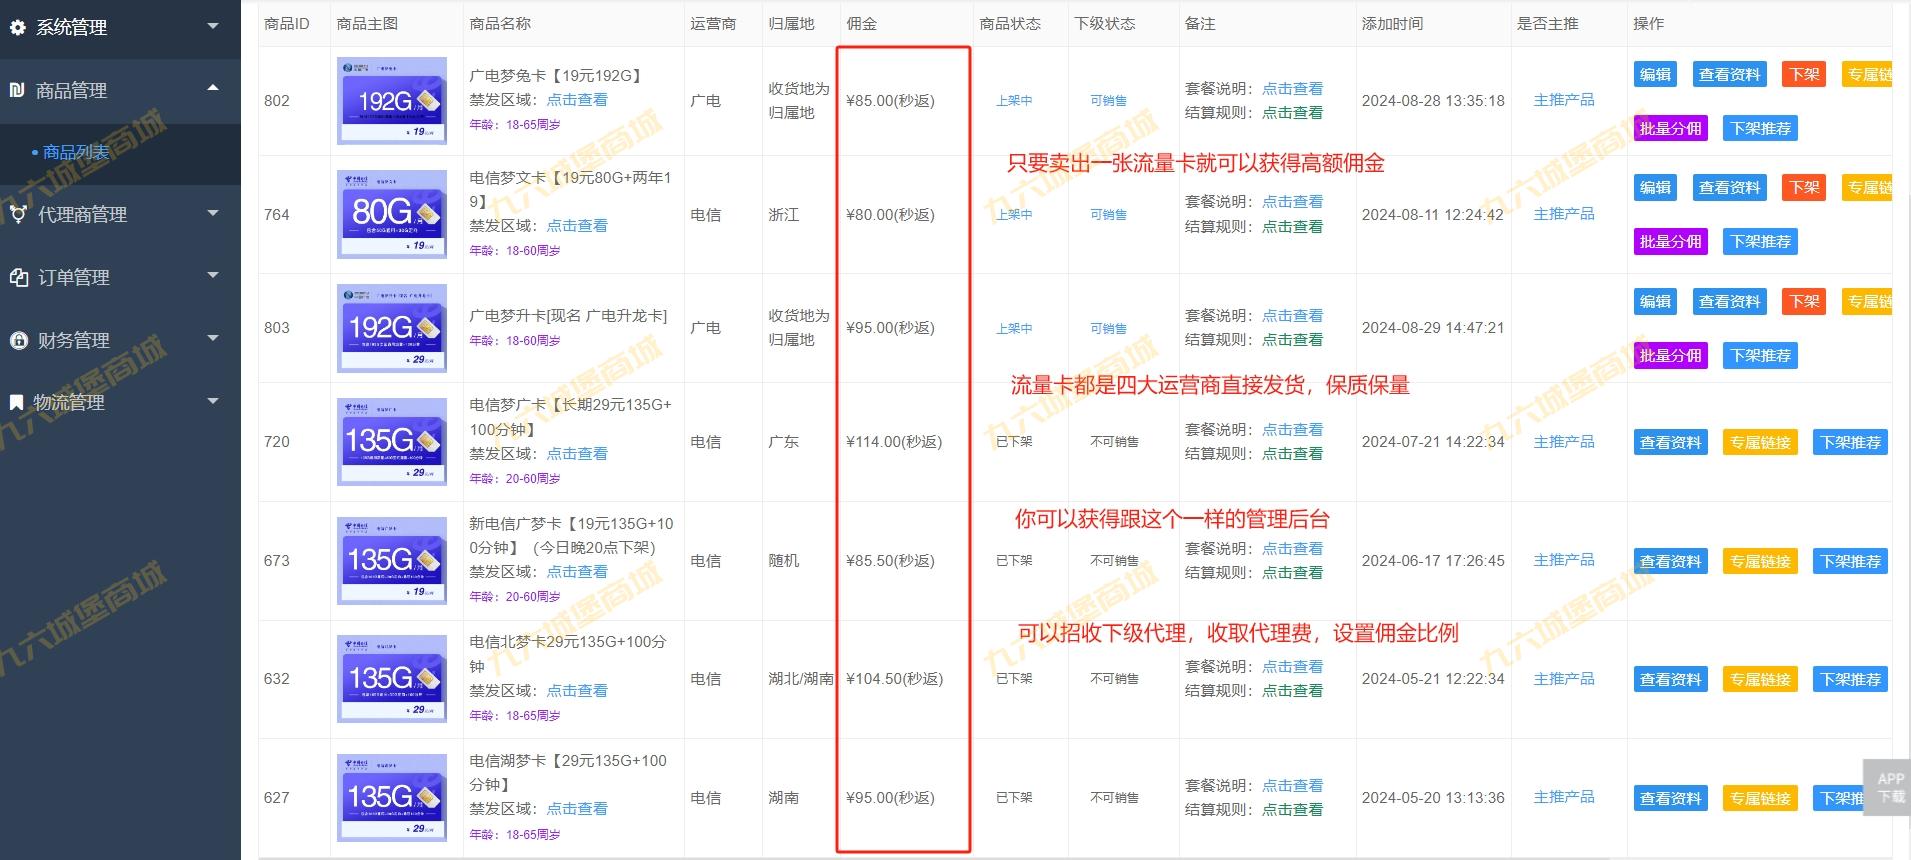The height and width of the screenshot is (860, 1911).
Task: Click 查看资料 button for product 627
Action: (x=1670, y=798)
